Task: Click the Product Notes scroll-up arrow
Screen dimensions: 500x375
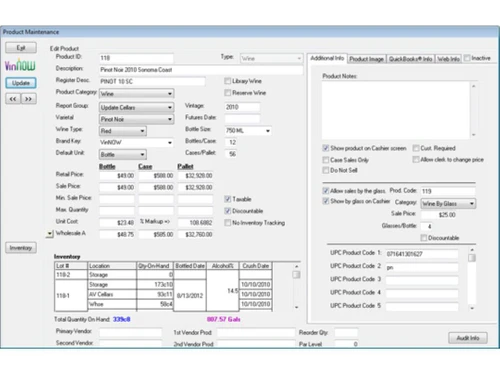Action: coord(473,86)
